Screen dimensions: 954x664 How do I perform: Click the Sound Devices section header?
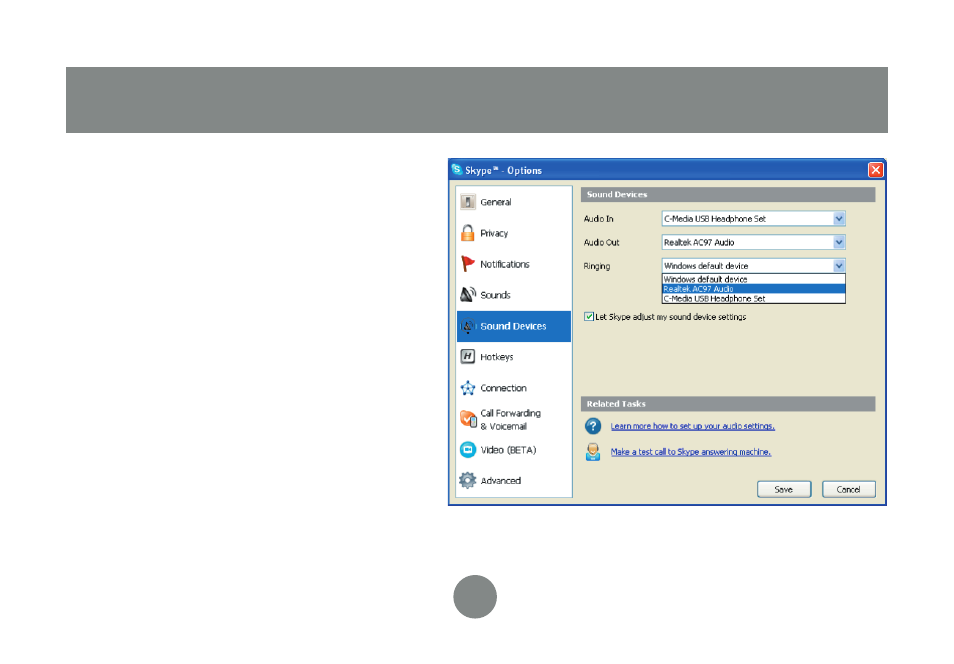pos(728,195)
